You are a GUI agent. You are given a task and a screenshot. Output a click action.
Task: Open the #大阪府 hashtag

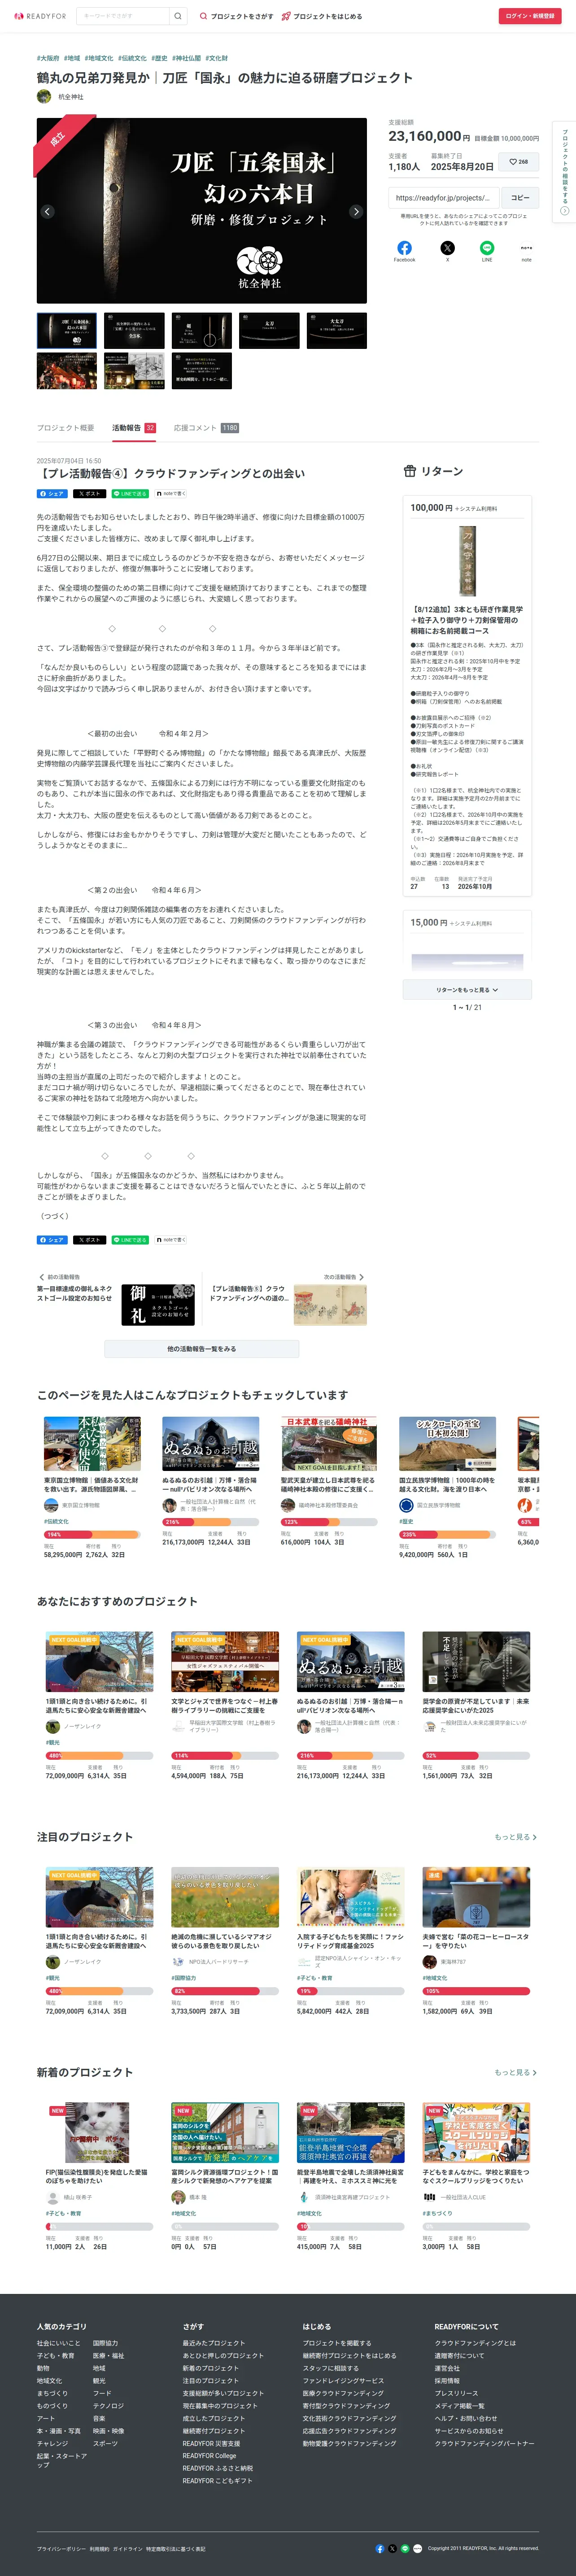[48, 58]
